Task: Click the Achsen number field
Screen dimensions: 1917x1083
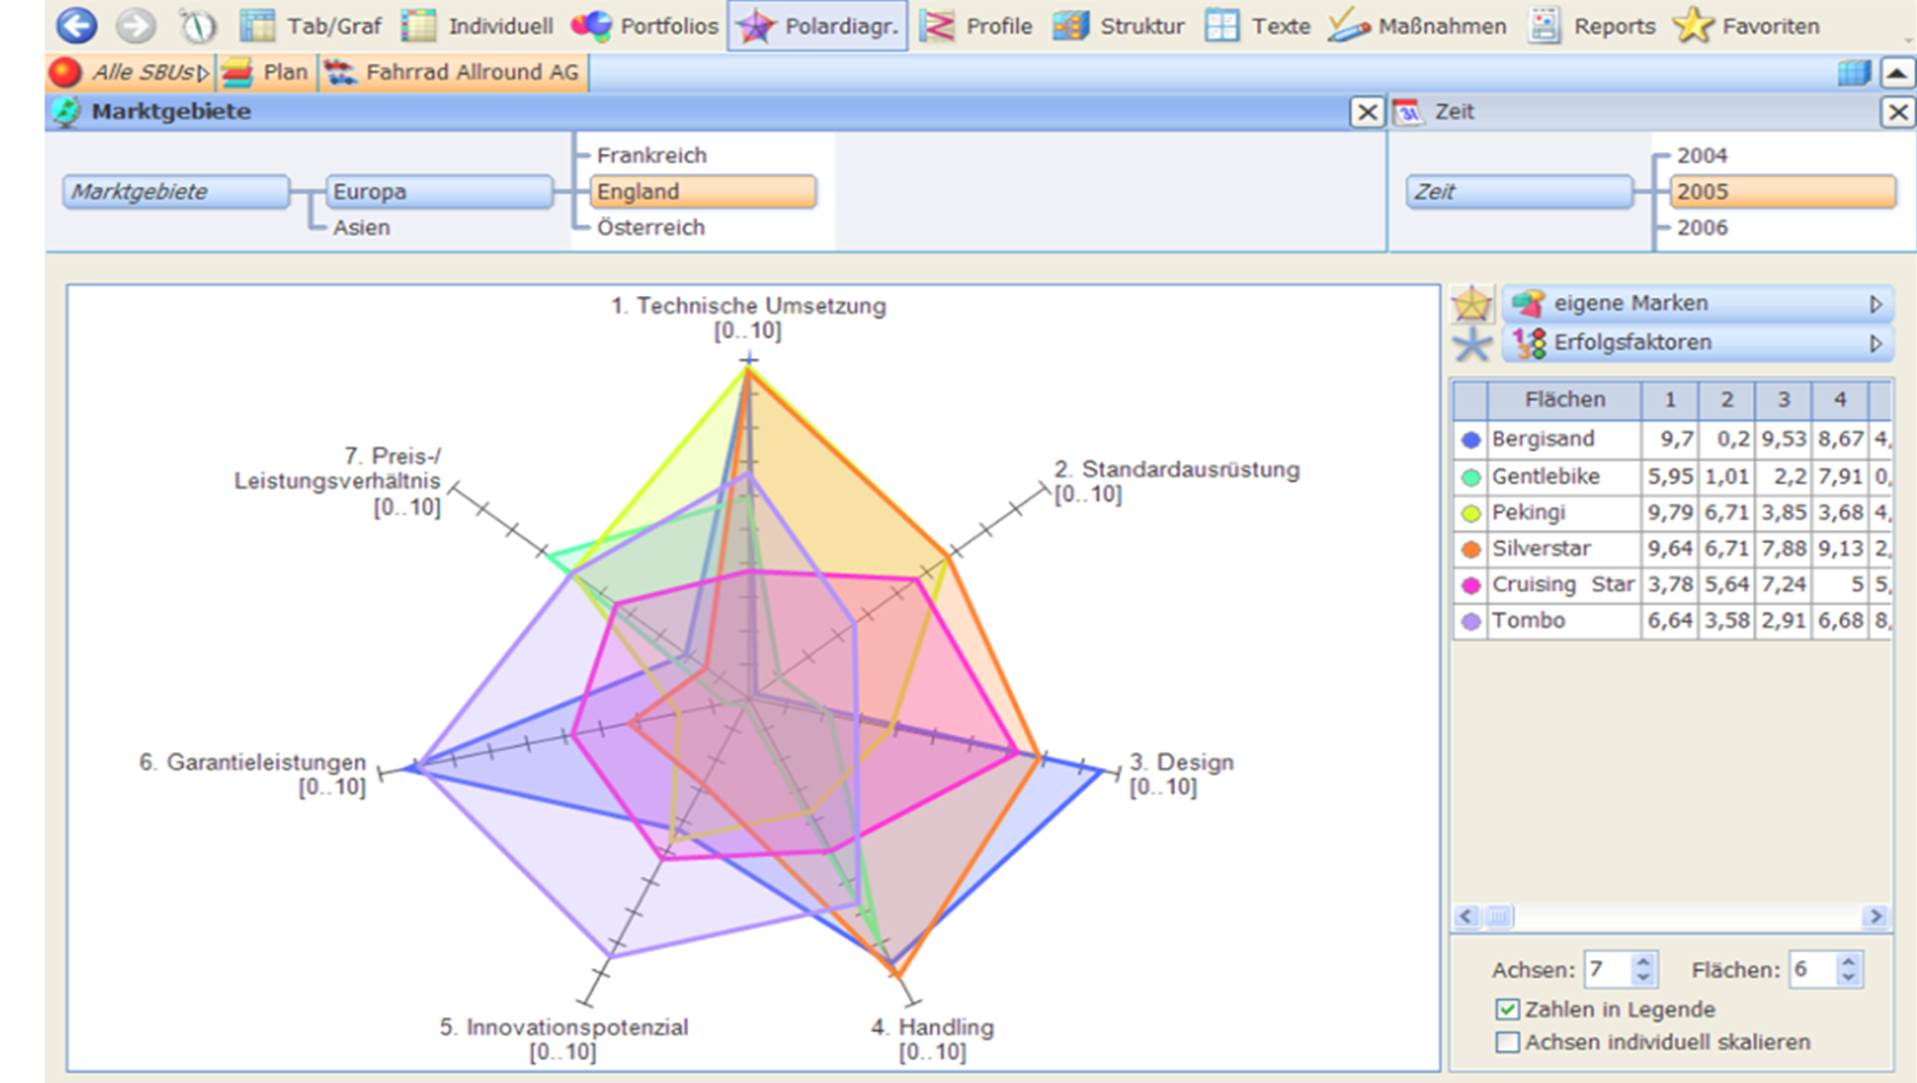Action: [1608, 969]
